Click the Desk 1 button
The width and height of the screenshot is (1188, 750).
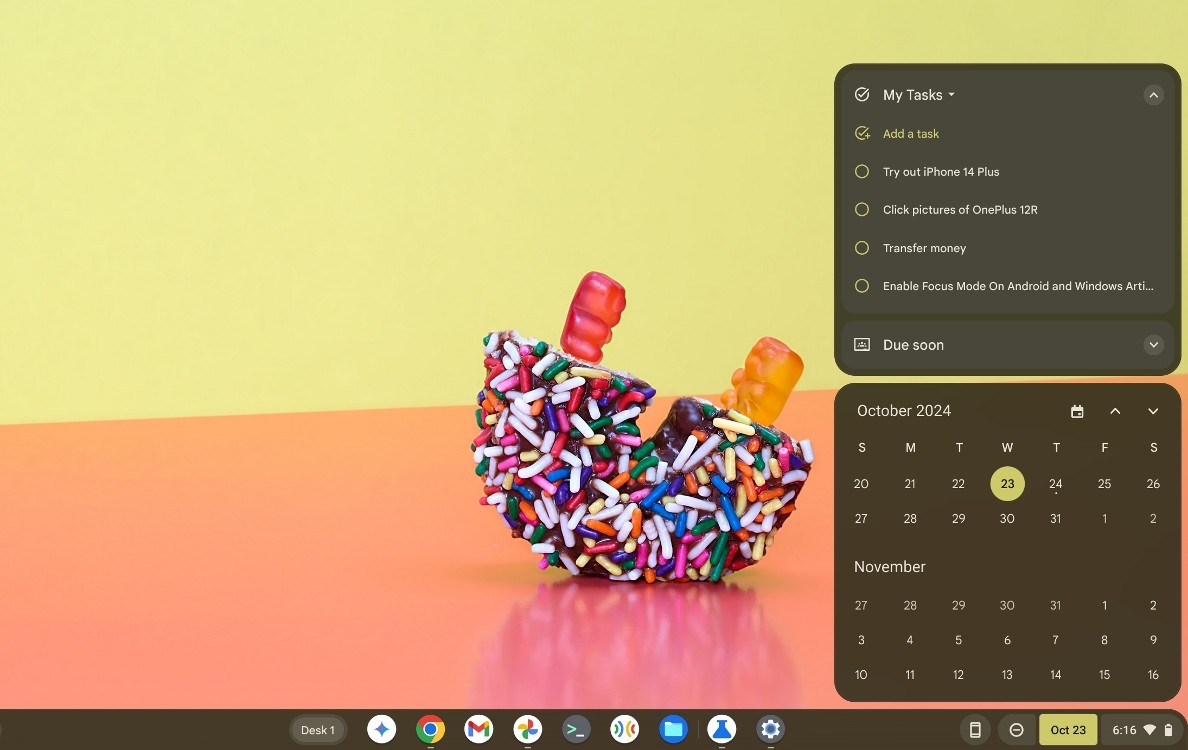pyautogui.click(x=317, y=730)
